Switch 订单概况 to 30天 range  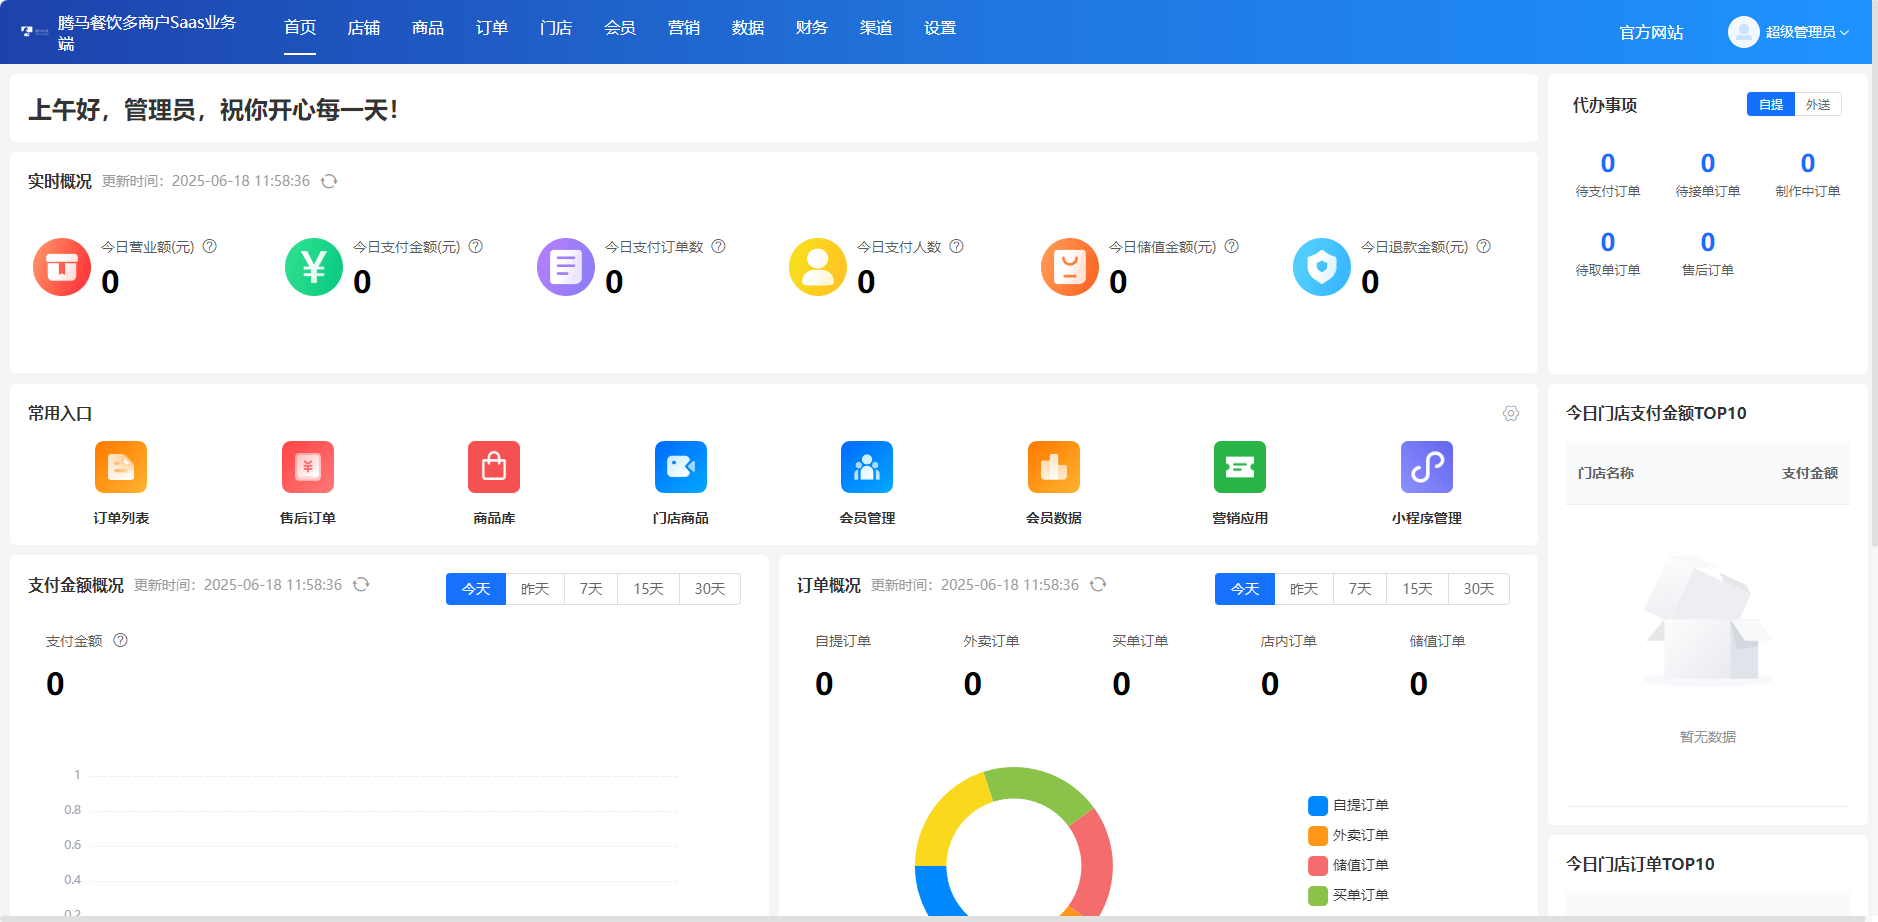click(1479, 589)
